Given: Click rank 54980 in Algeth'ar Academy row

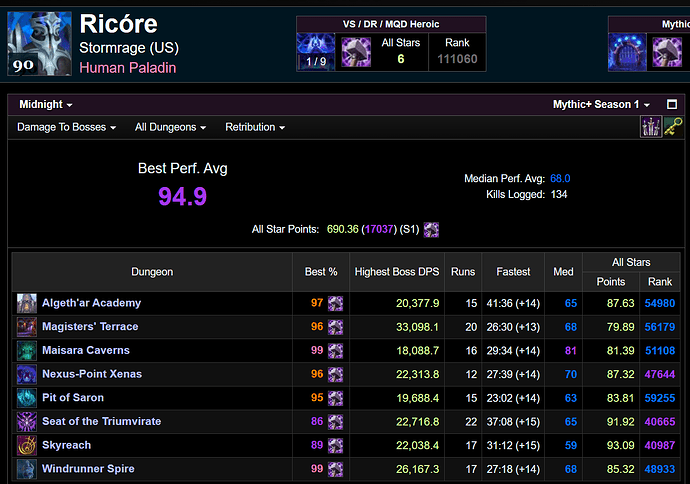Looking at the screenshot, I should (x=660, y=303).
